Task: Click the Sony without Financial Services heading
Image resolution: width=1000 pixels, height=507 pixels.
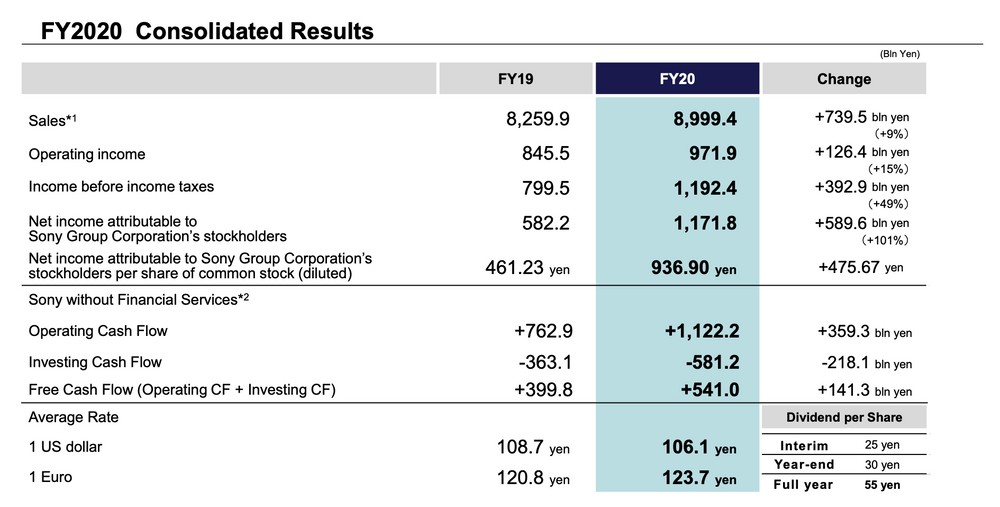Action: [138, 298]
